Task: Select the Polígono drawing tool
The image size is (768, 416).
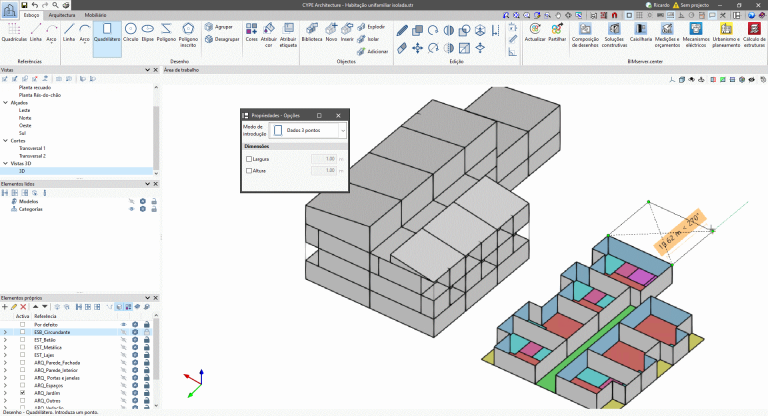Action: tap(167, 32)
